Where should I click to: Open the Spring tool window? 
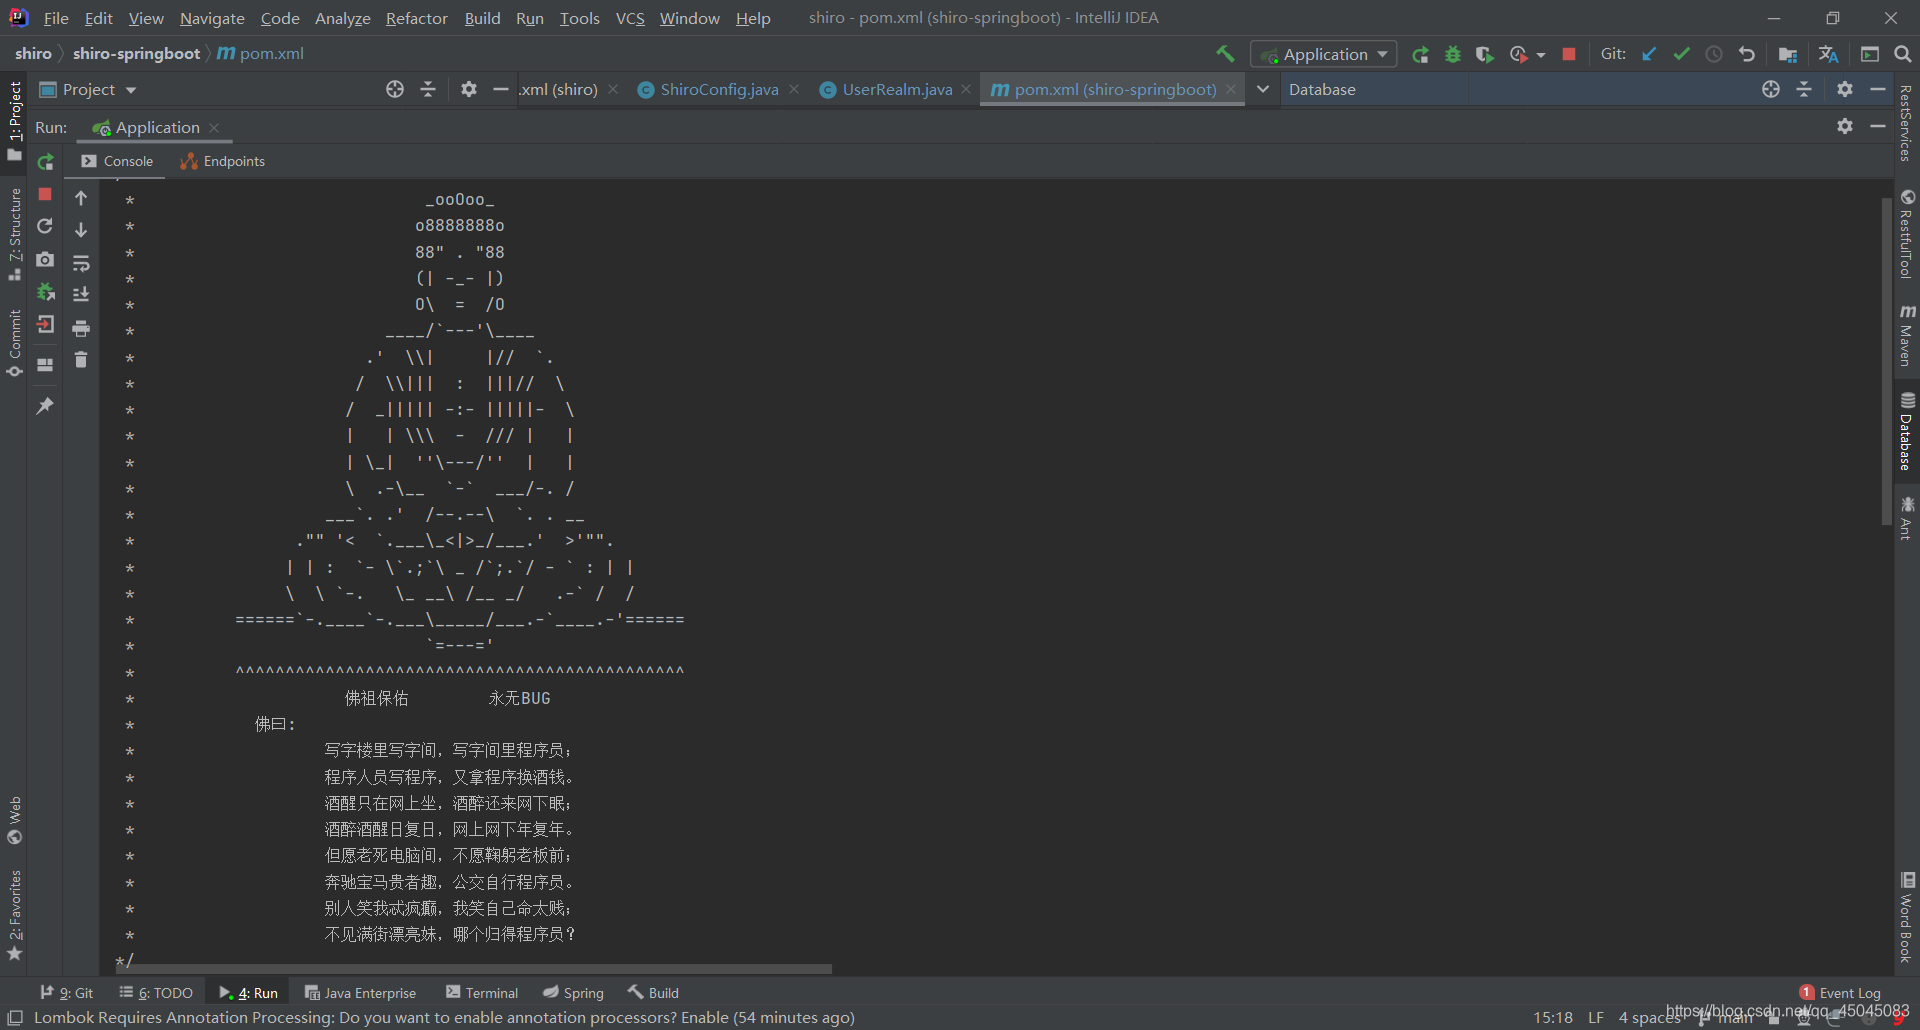click(x=573, y=993)
